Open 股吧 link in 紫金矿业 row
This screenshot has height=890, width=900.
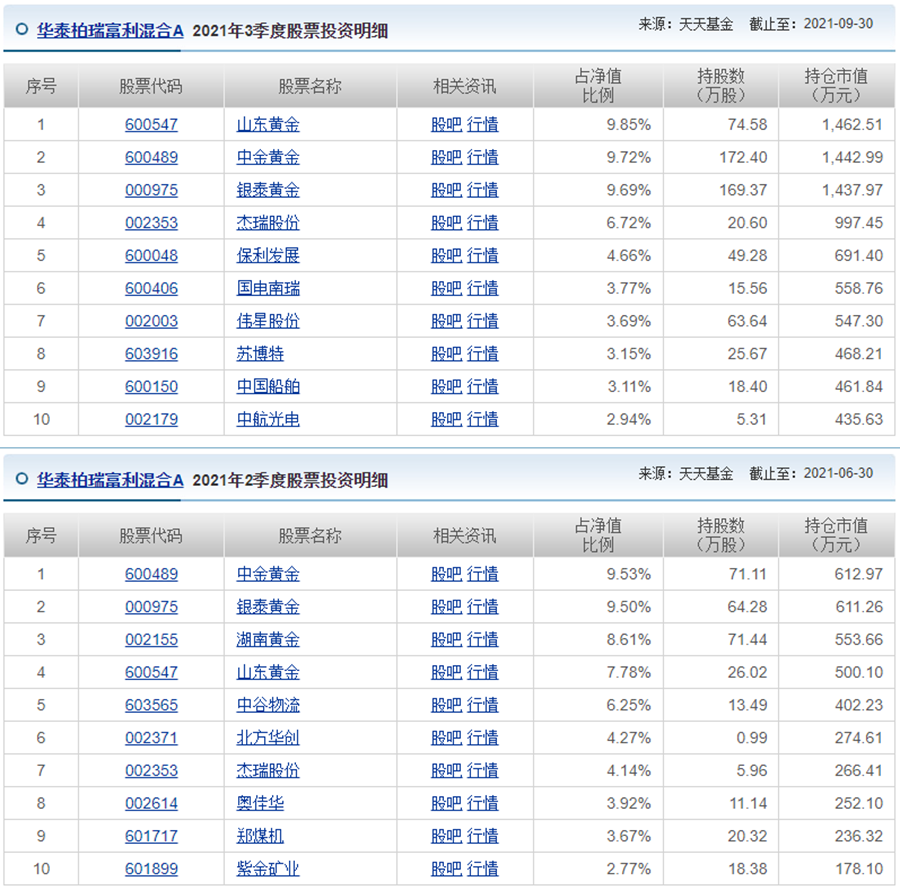[447, 868]
